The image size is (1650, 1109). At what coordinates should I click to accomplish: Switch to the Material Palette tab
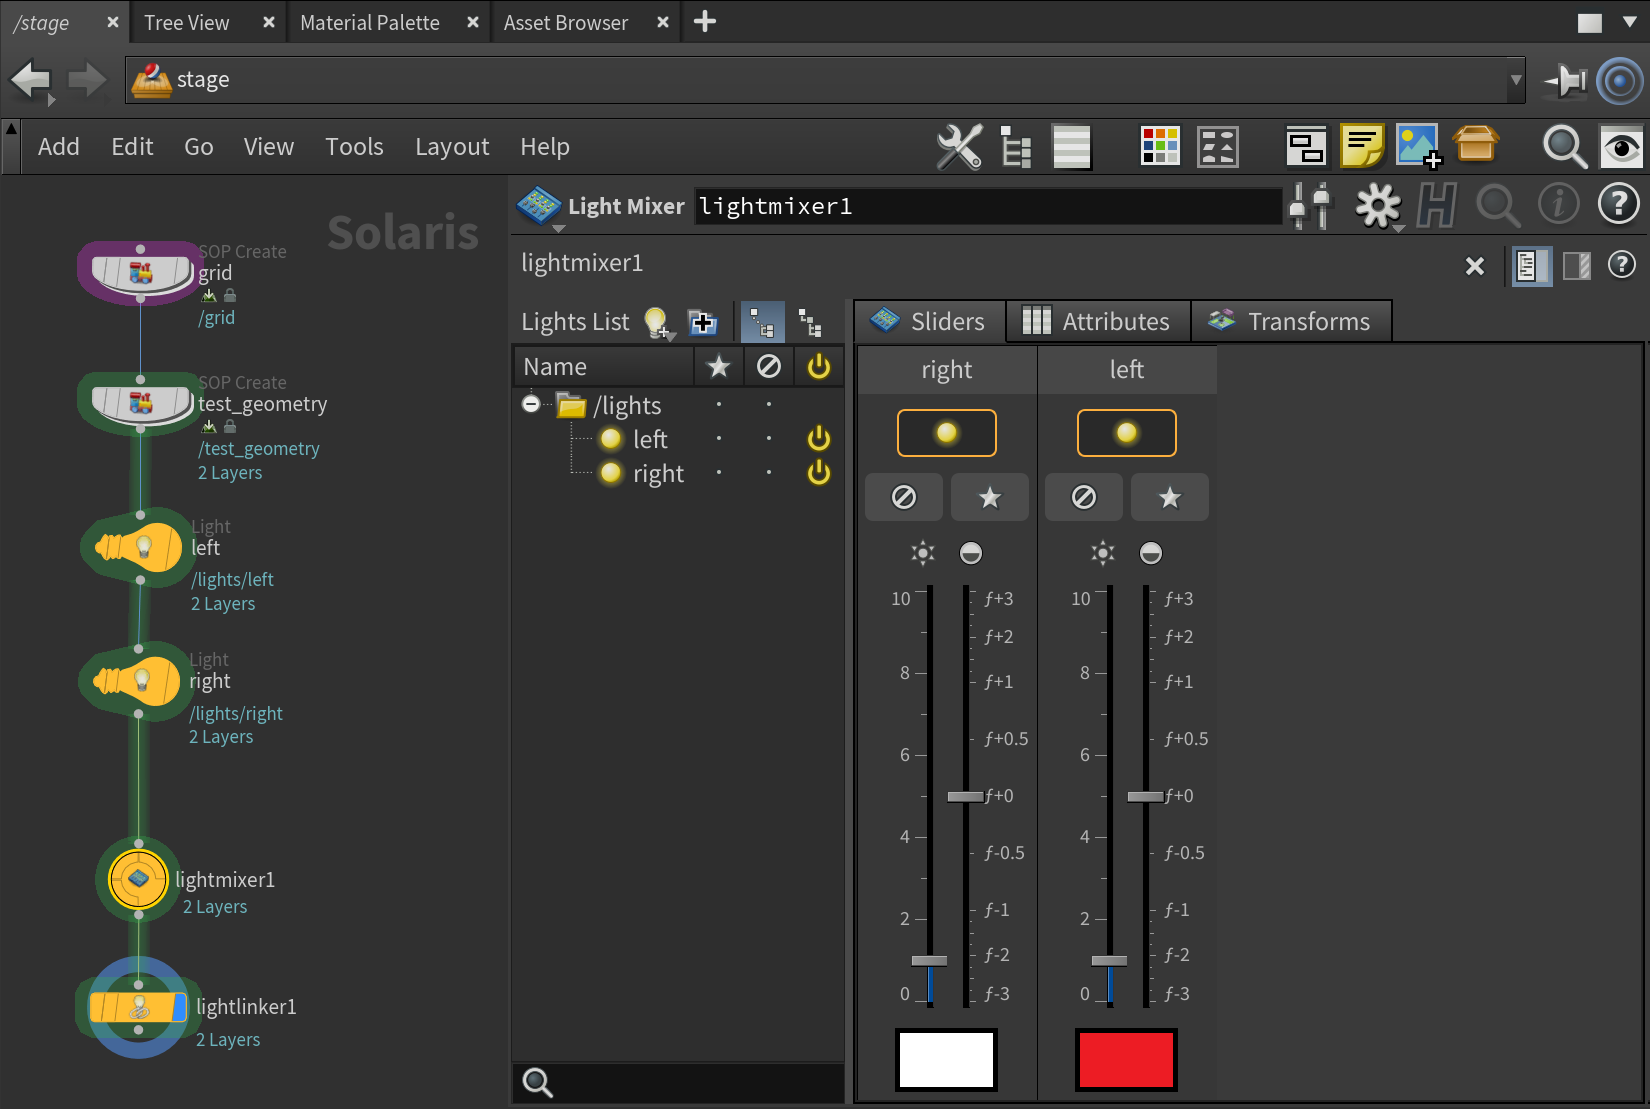pos(370,22)
